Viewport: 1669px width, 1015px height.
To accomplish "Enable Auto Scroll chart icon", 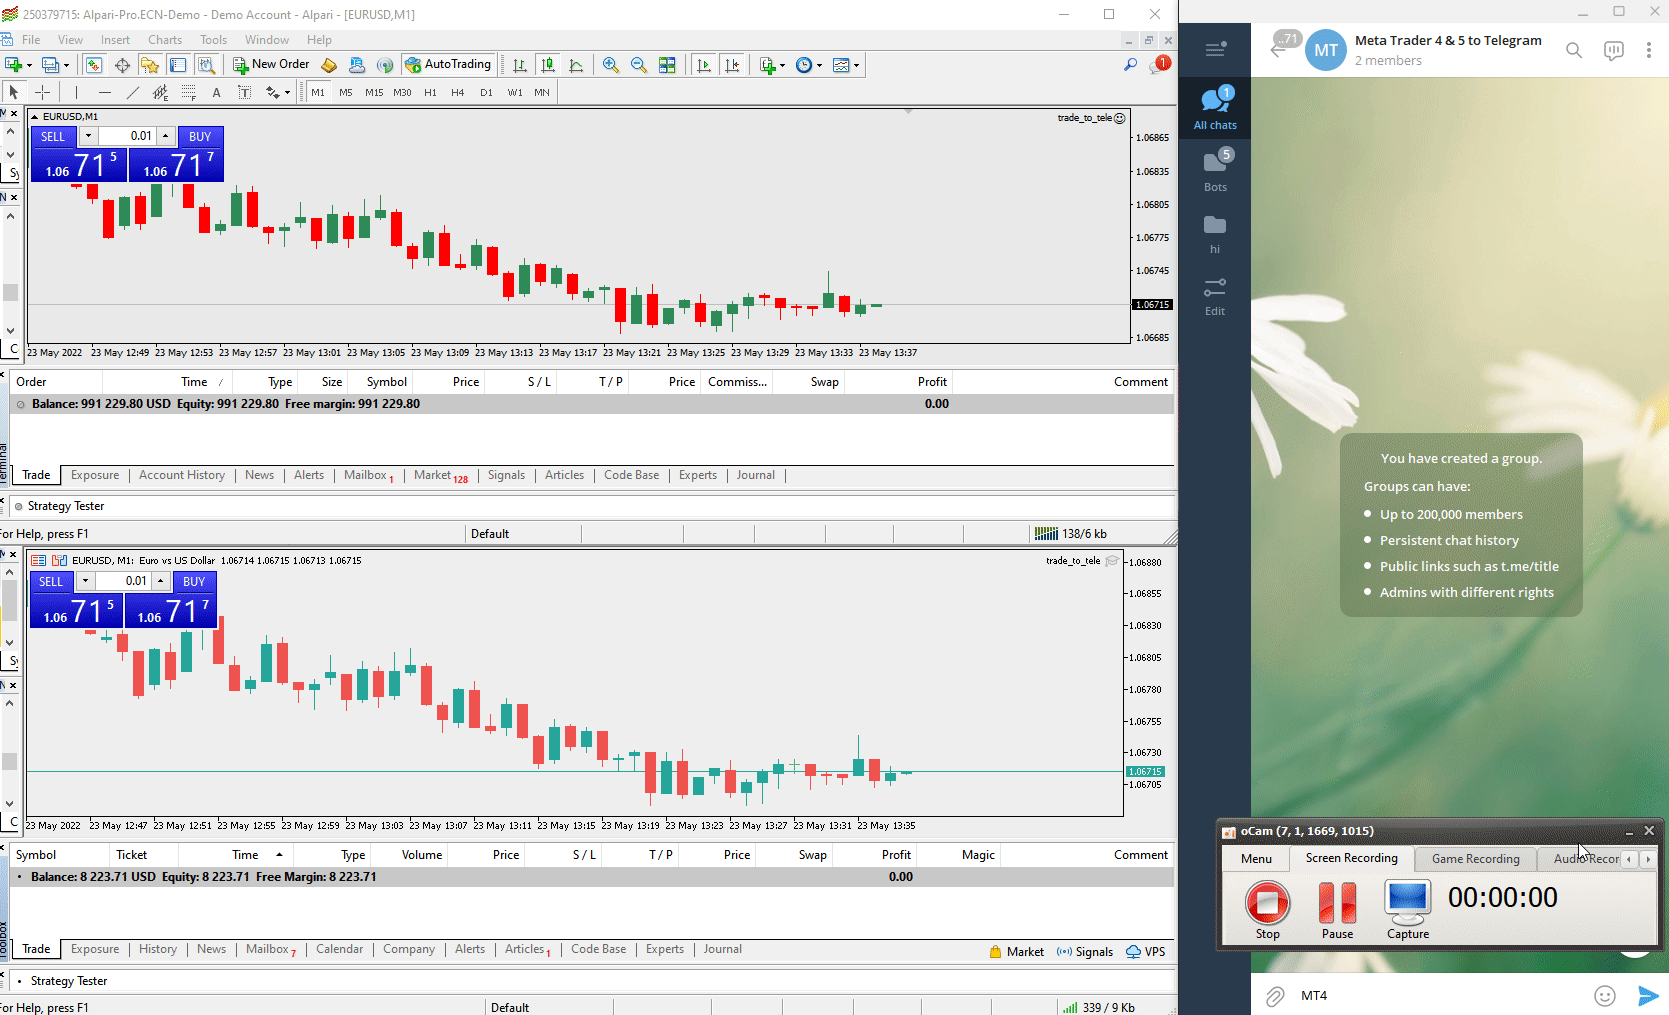I will click(x=704, y=65).
